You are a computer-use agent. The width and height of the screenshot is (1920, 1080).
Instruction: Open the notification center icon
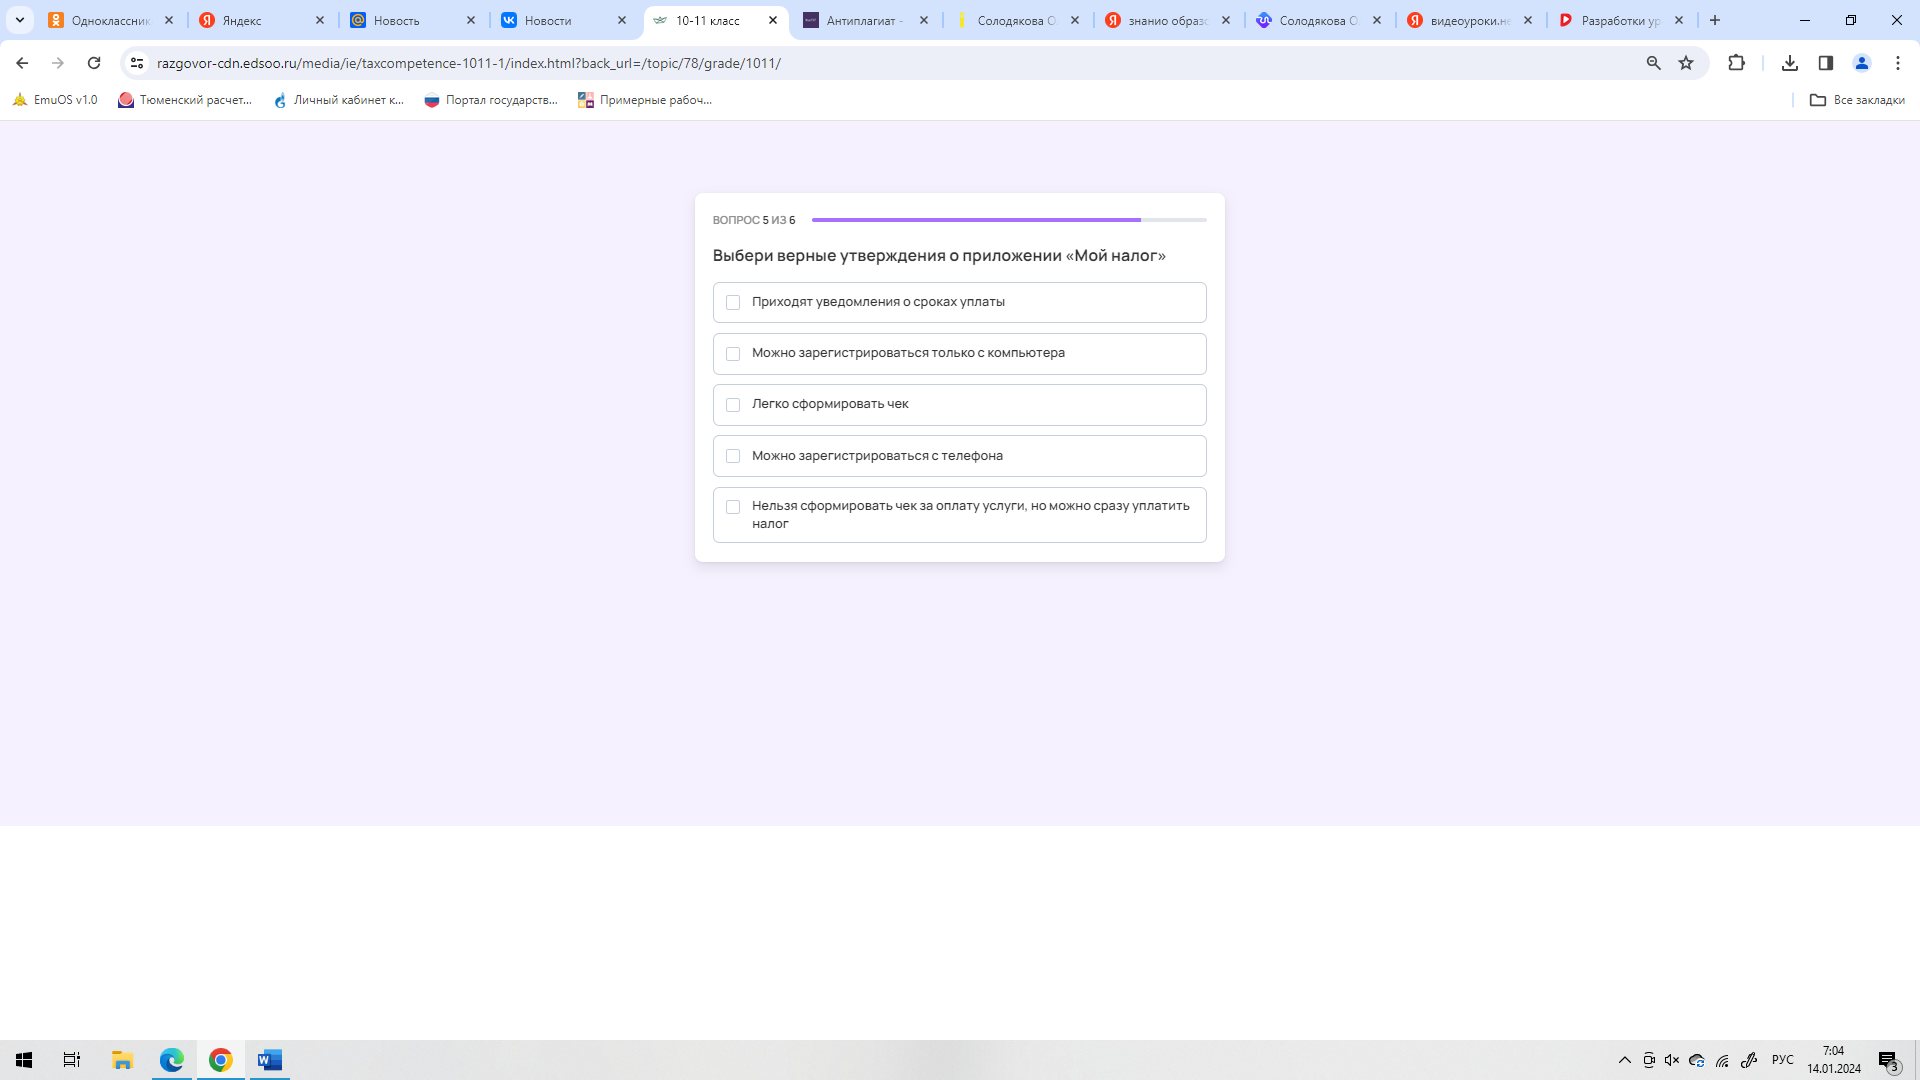point(1889,1060)
